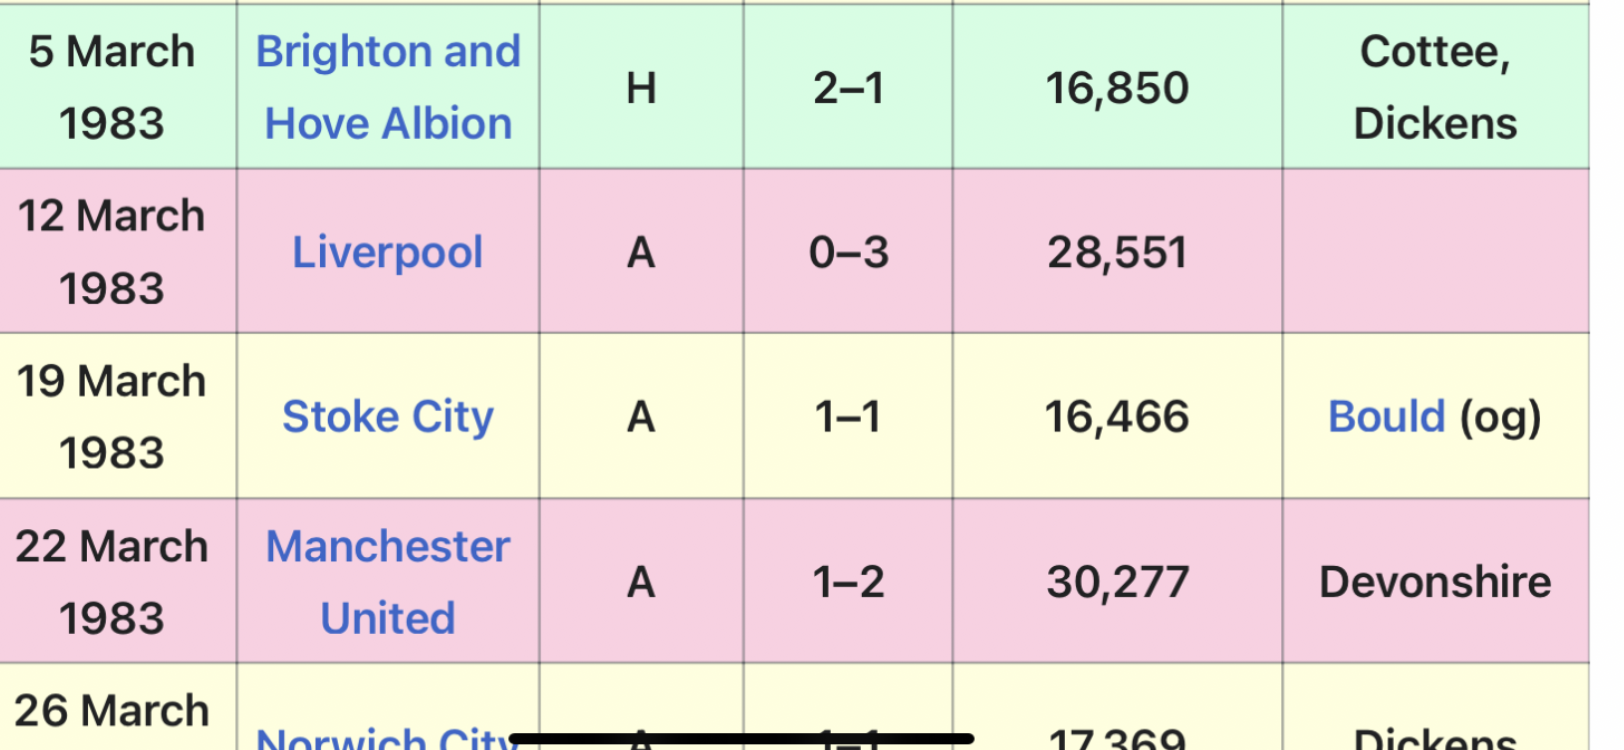Click the 1–2 result cell
Image resolution: width=1624 pixels, height=750 pixels.
pos(848,581)
